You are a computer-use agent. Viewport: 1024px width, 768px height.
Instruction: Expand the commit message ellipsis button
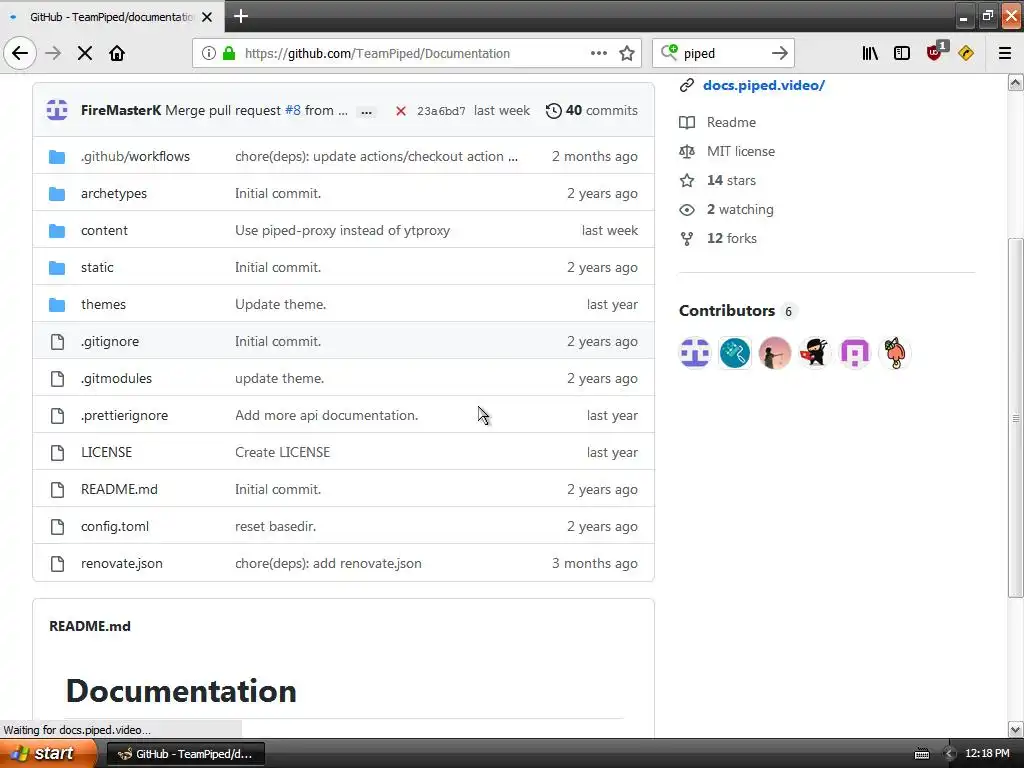pyautogui.click(x=366, y=112)
